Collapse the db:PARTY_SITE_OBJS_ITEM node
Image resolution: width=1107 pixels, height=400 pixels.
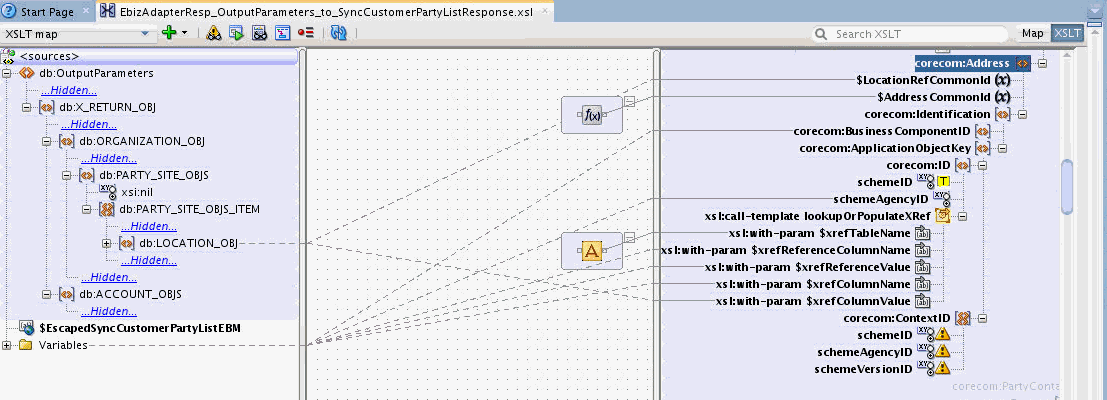(86, 209)
